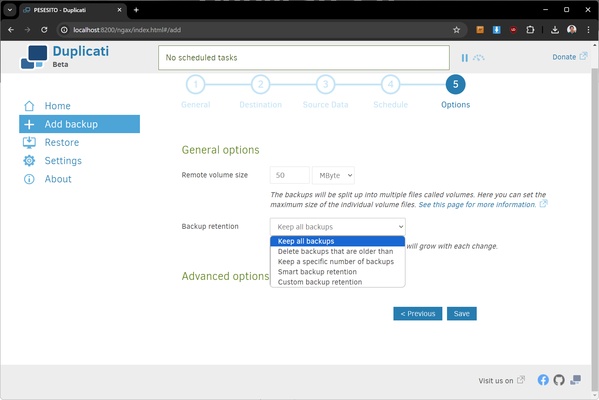Image resolution: width=599 pixels, height=400 pixels.
Task: Open Duplicati GitHub icon
Action: pos(559,380)
